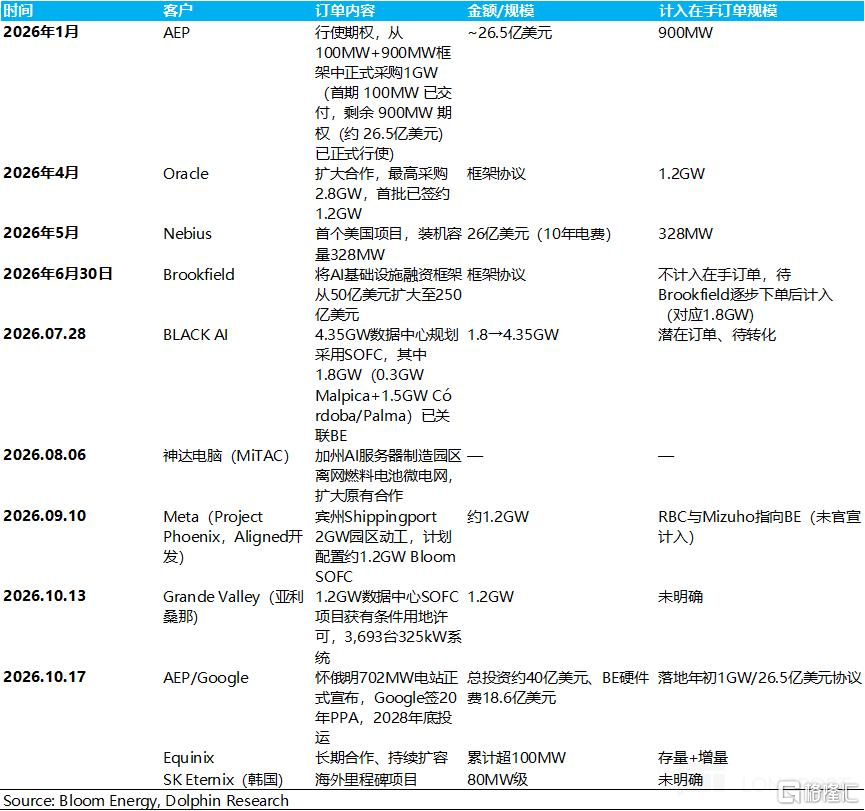This screenshot has height=811, width=865.
Task: Click 未明确 in the Grande Valley row
Action: tap(680, 596)
